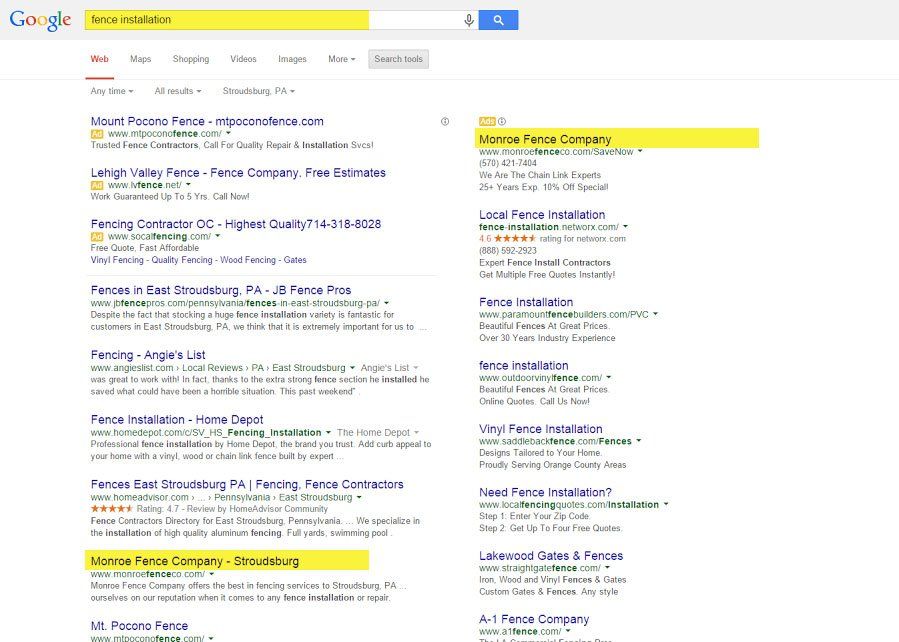Switch to the Images tab
899x642 pixels.
pos(292,59)
